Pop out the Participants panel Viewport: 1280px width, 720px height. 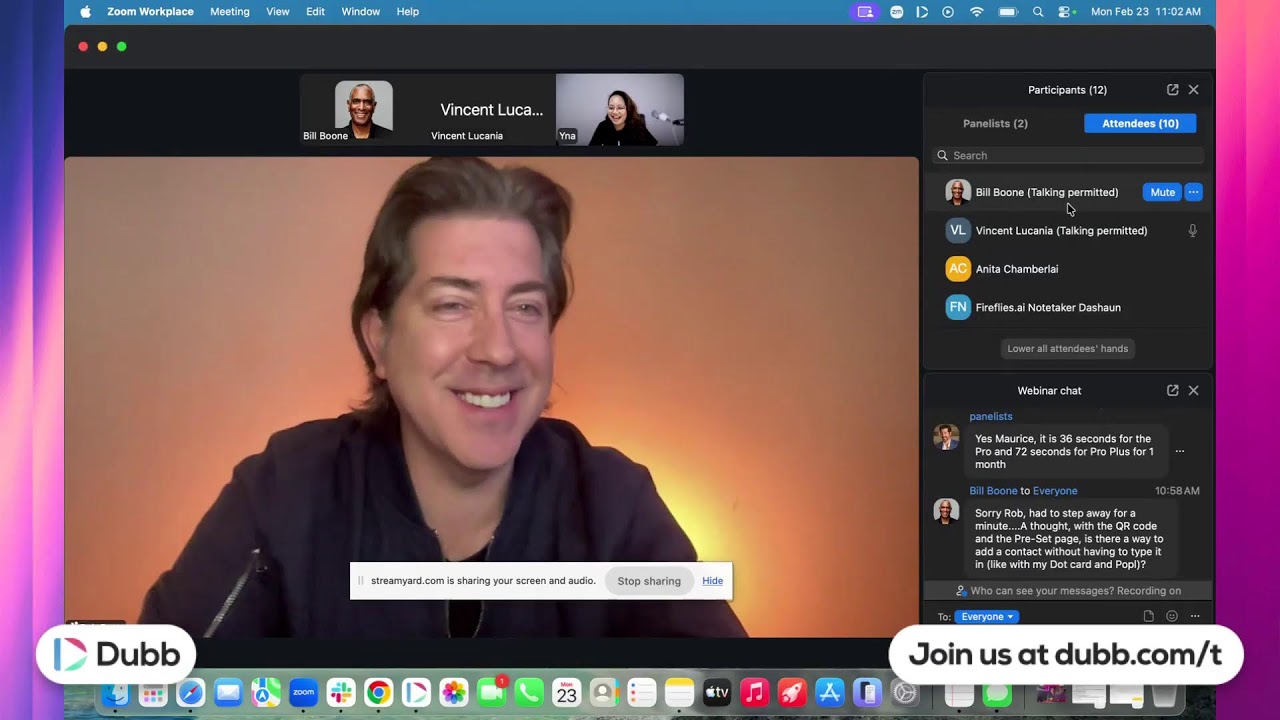coord(1172,90)
